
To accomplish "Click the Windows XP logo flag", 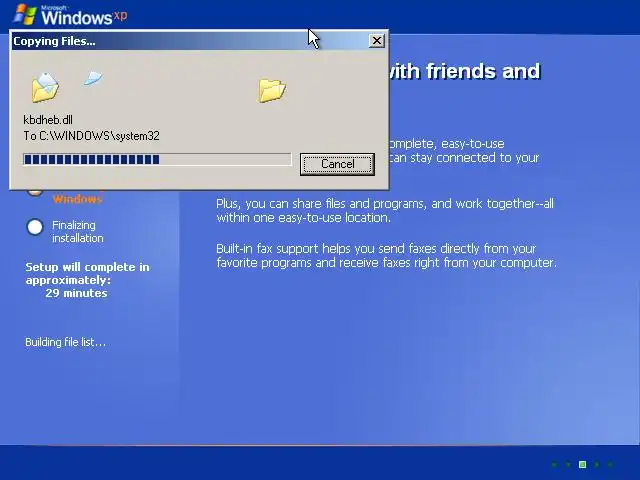I will [x=24, y=15].
